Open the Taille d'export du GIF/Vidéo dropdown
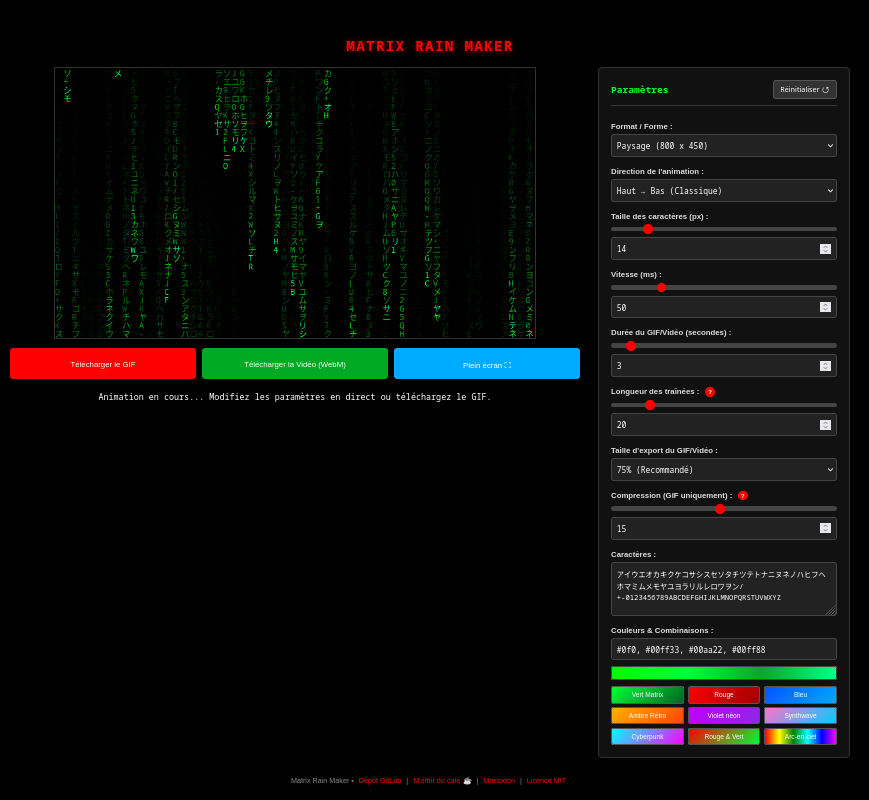The height and width of the screenshot is (800, 869). point(724,470)
